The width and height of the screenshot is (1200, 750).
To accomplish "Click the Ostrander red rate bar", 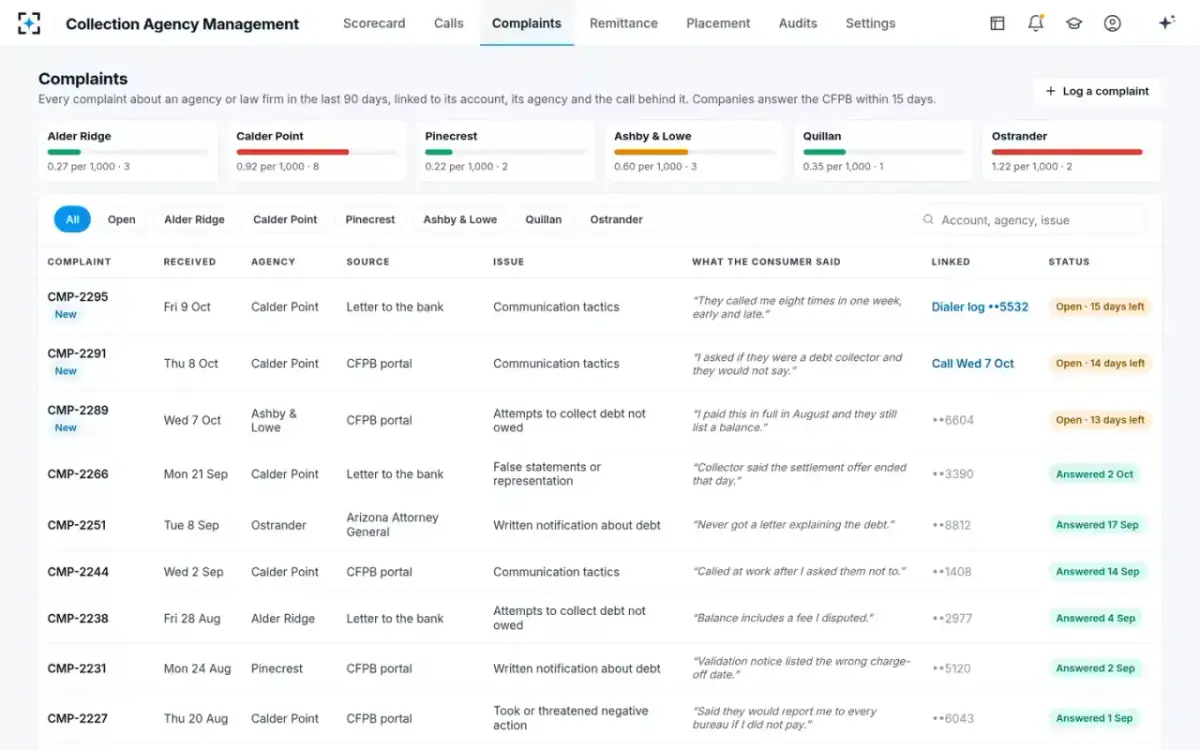I will [x=1067, y=152].
